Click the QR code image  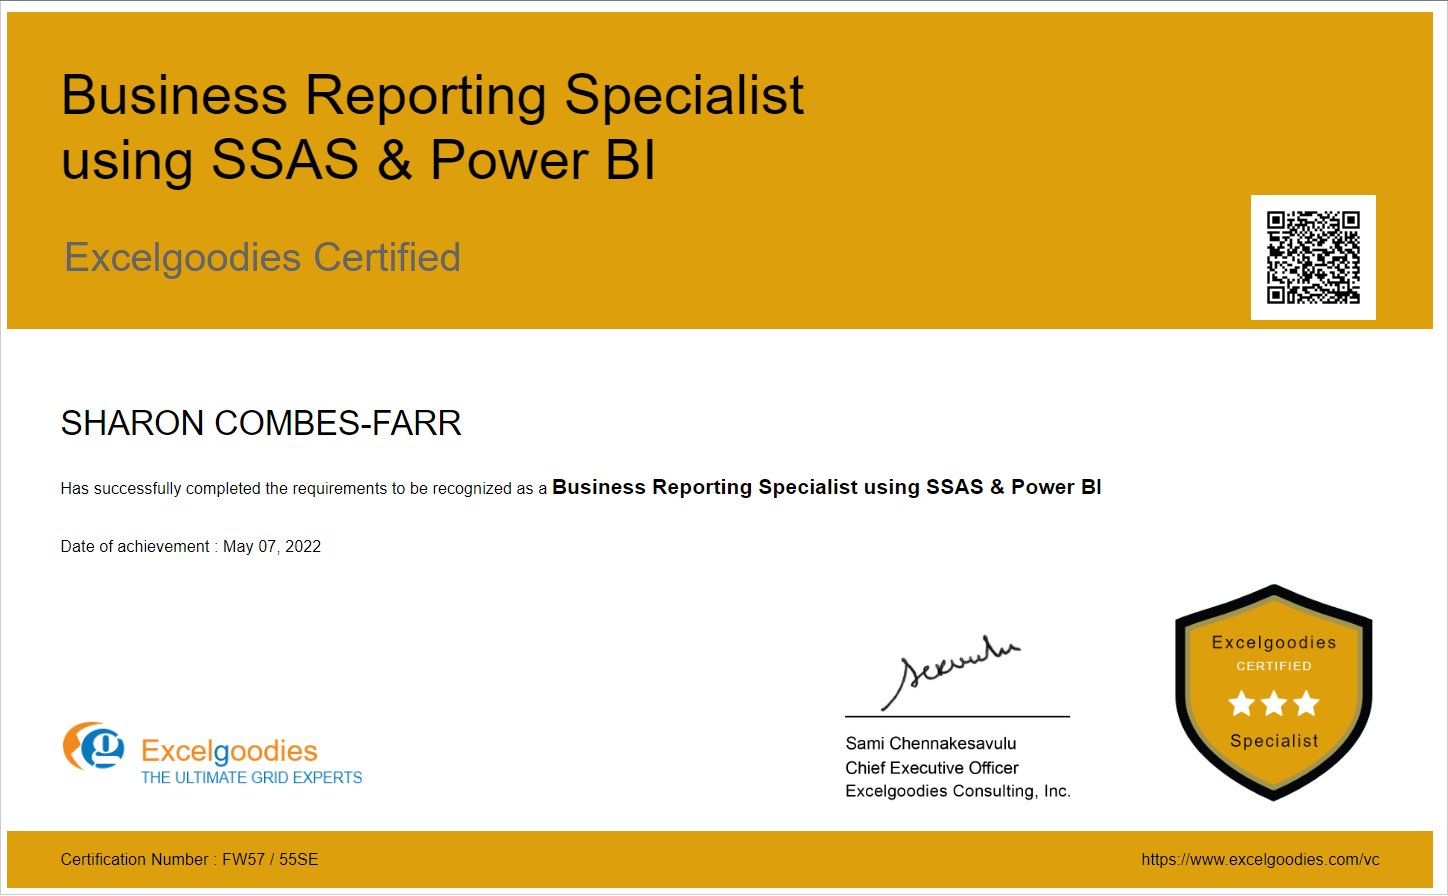[1313, 257]
